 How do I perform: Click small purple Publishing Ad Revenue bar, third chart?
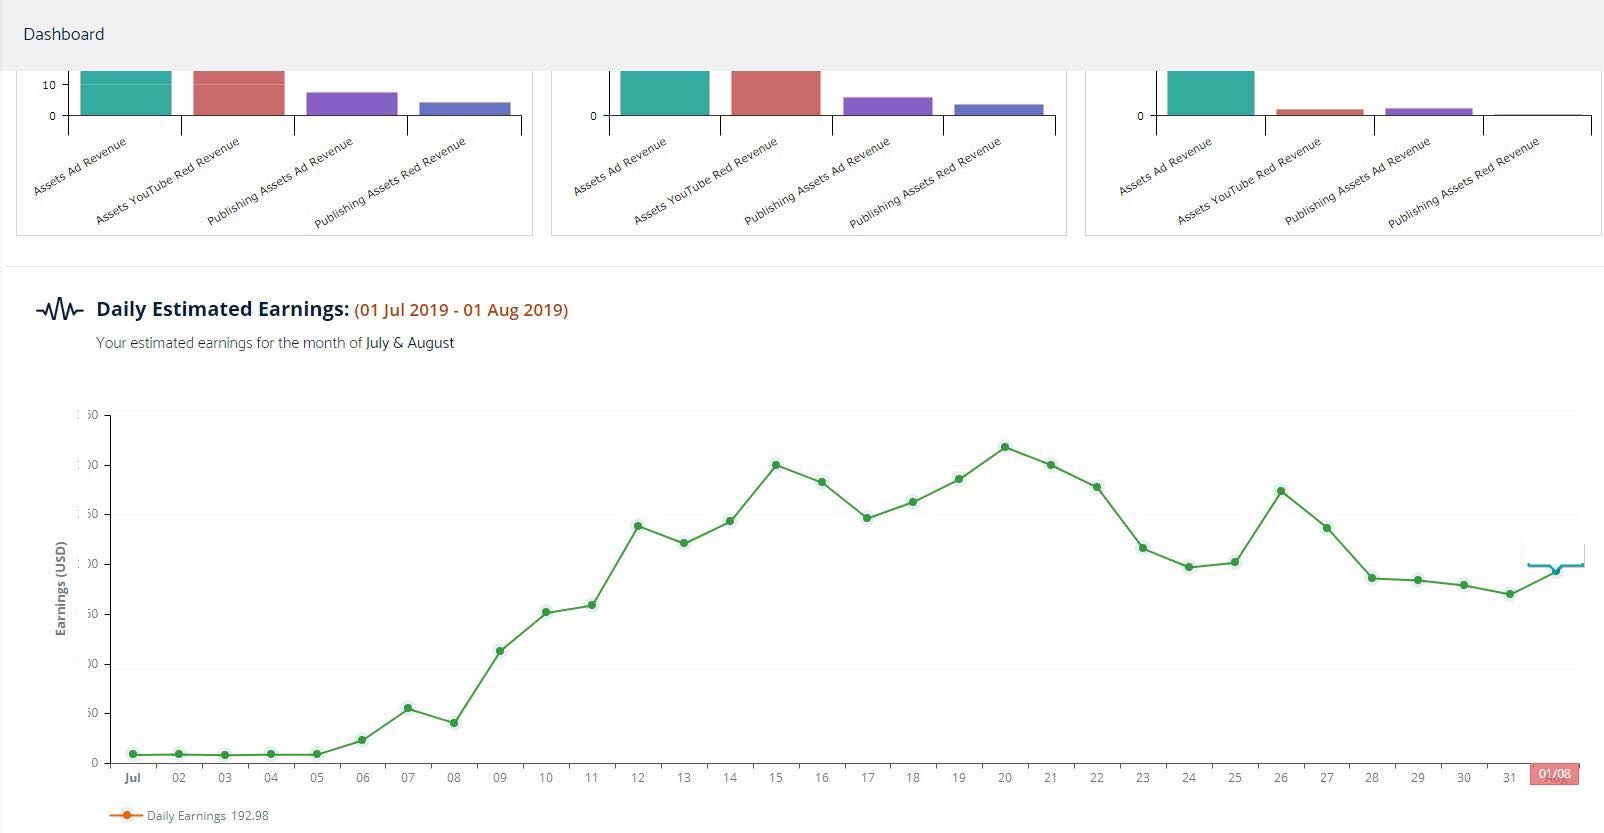[x=1429, y=112]
